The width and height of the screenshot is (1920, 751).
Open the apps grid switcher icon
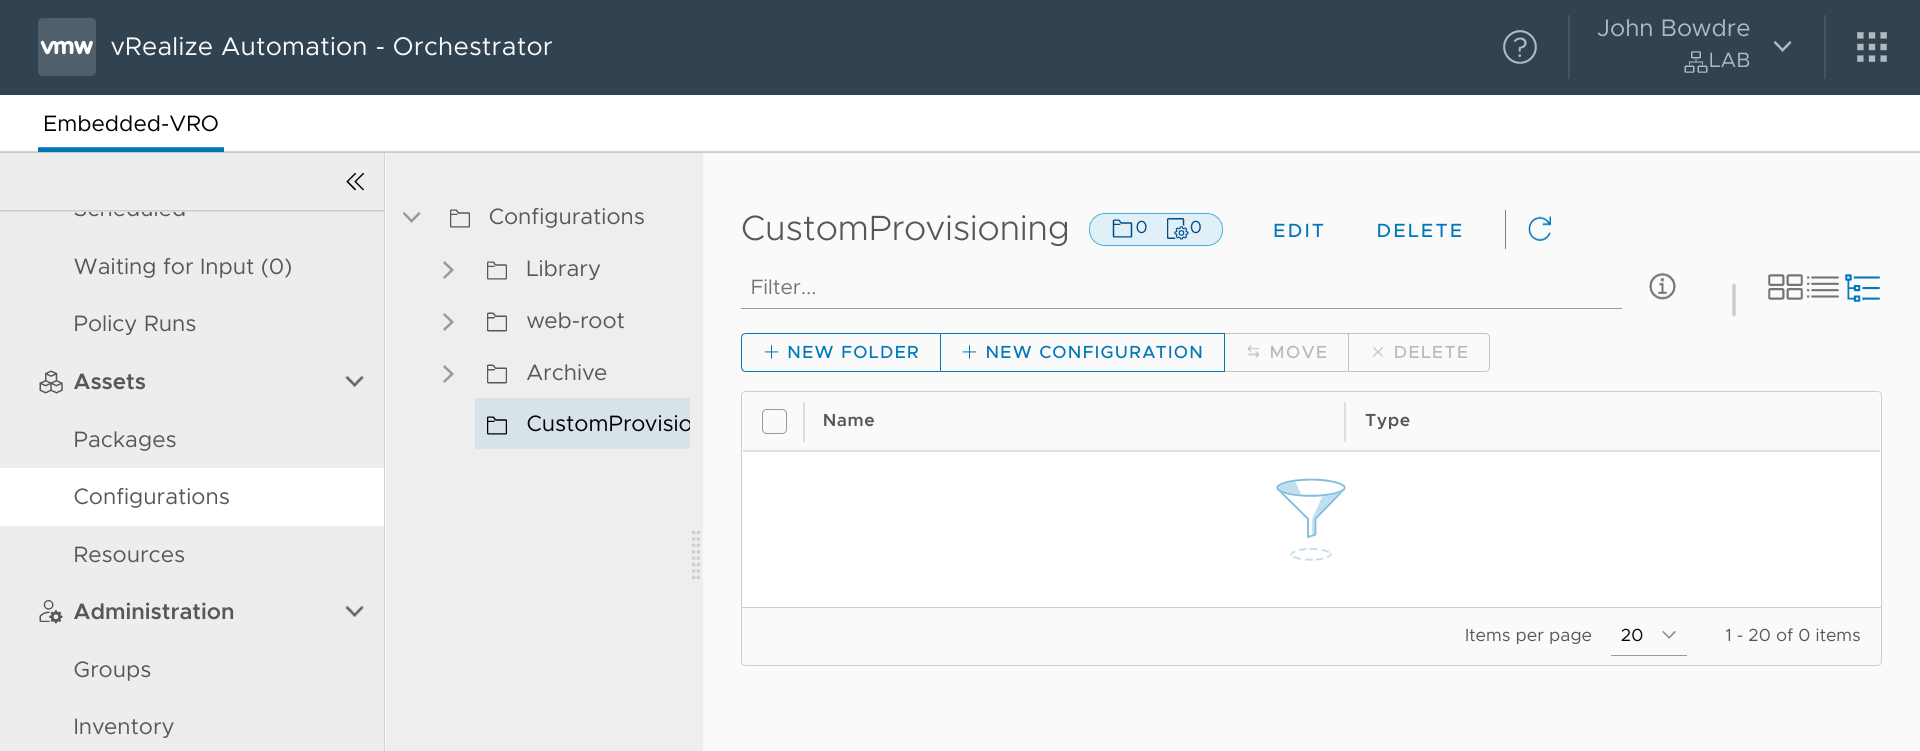1871,47
